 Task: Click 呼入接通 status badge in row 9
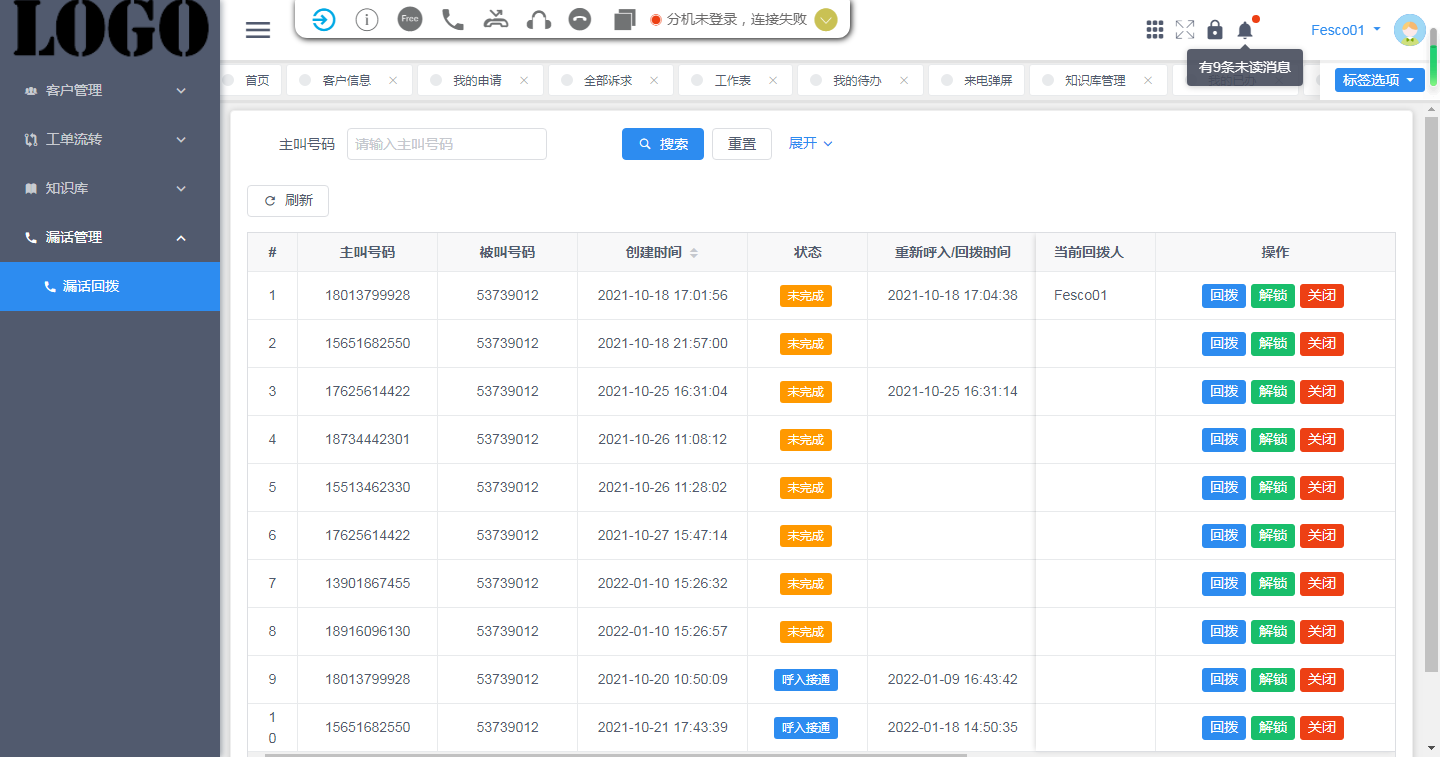(806, 680)
